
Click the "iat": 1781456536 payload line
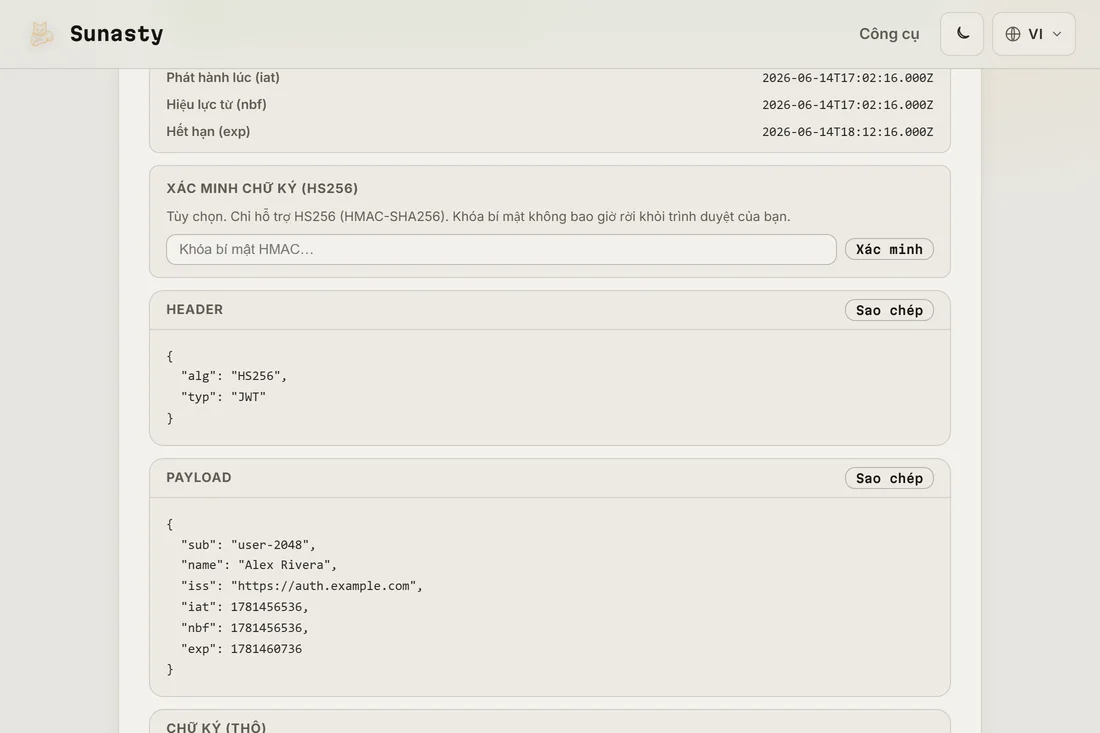244,607
